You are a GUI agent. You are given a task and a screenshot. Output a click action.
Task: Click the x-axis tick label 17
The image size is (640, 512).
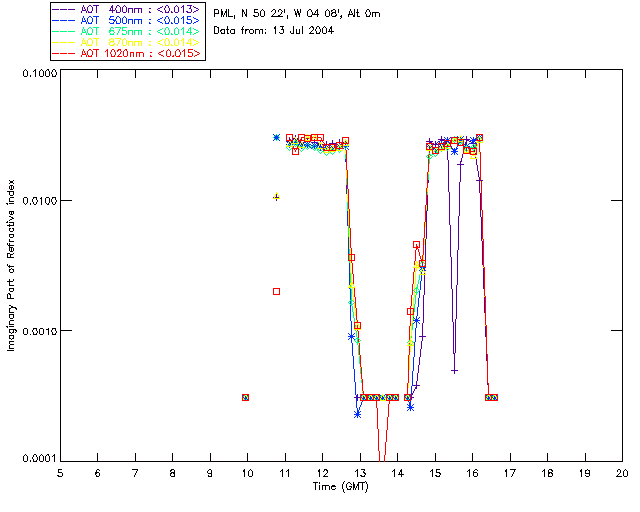click(510, 473)
